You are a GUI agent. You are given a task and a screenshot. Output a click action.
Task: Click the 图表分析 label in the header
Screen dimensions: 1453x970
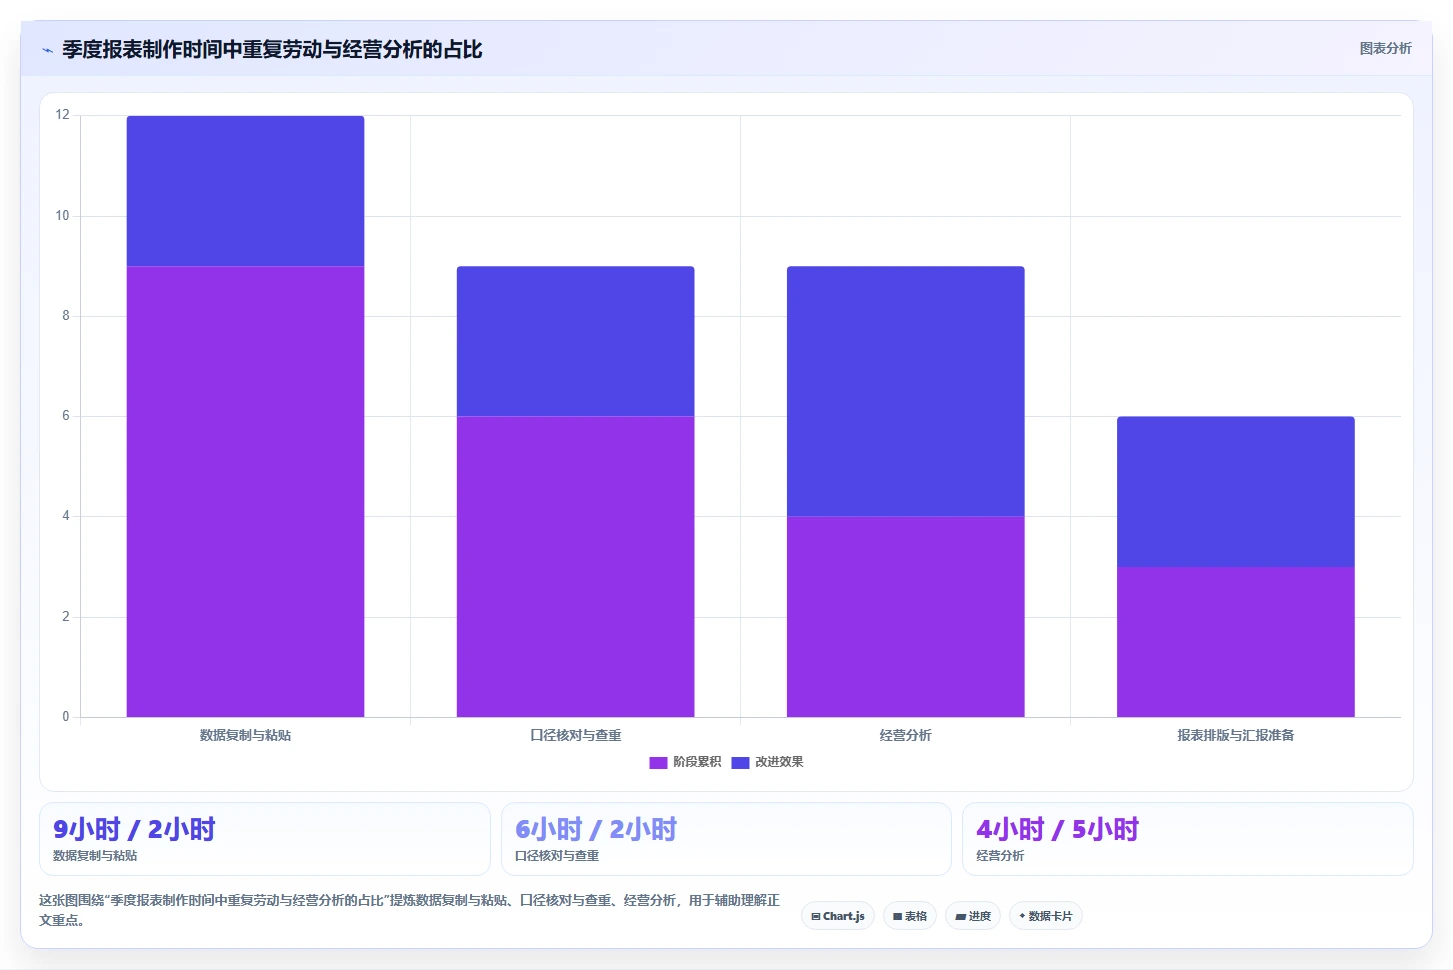click(1385, 48)
